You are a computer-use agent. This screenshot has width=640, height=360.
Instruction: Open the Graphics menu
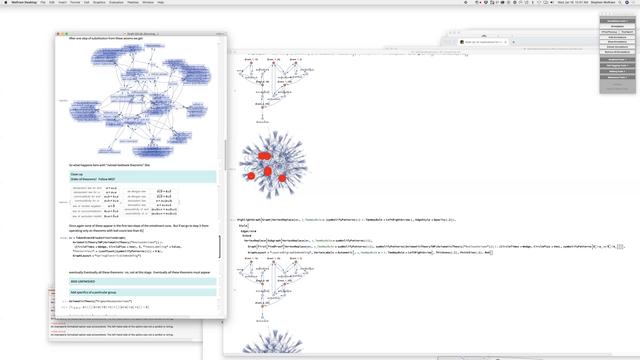pyautogui.click(x=99, y=2)
